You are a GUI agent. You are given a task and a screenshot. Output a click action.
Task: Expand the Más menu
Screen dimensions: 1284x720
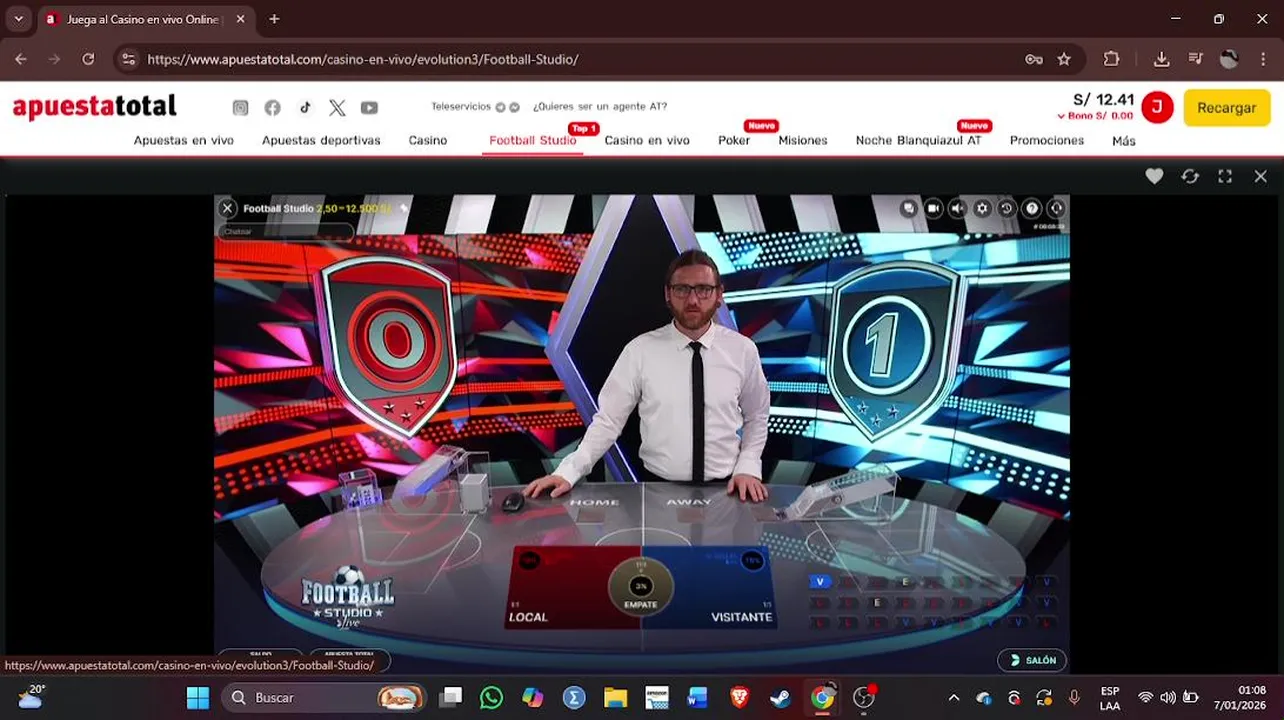click(1124, 141)
